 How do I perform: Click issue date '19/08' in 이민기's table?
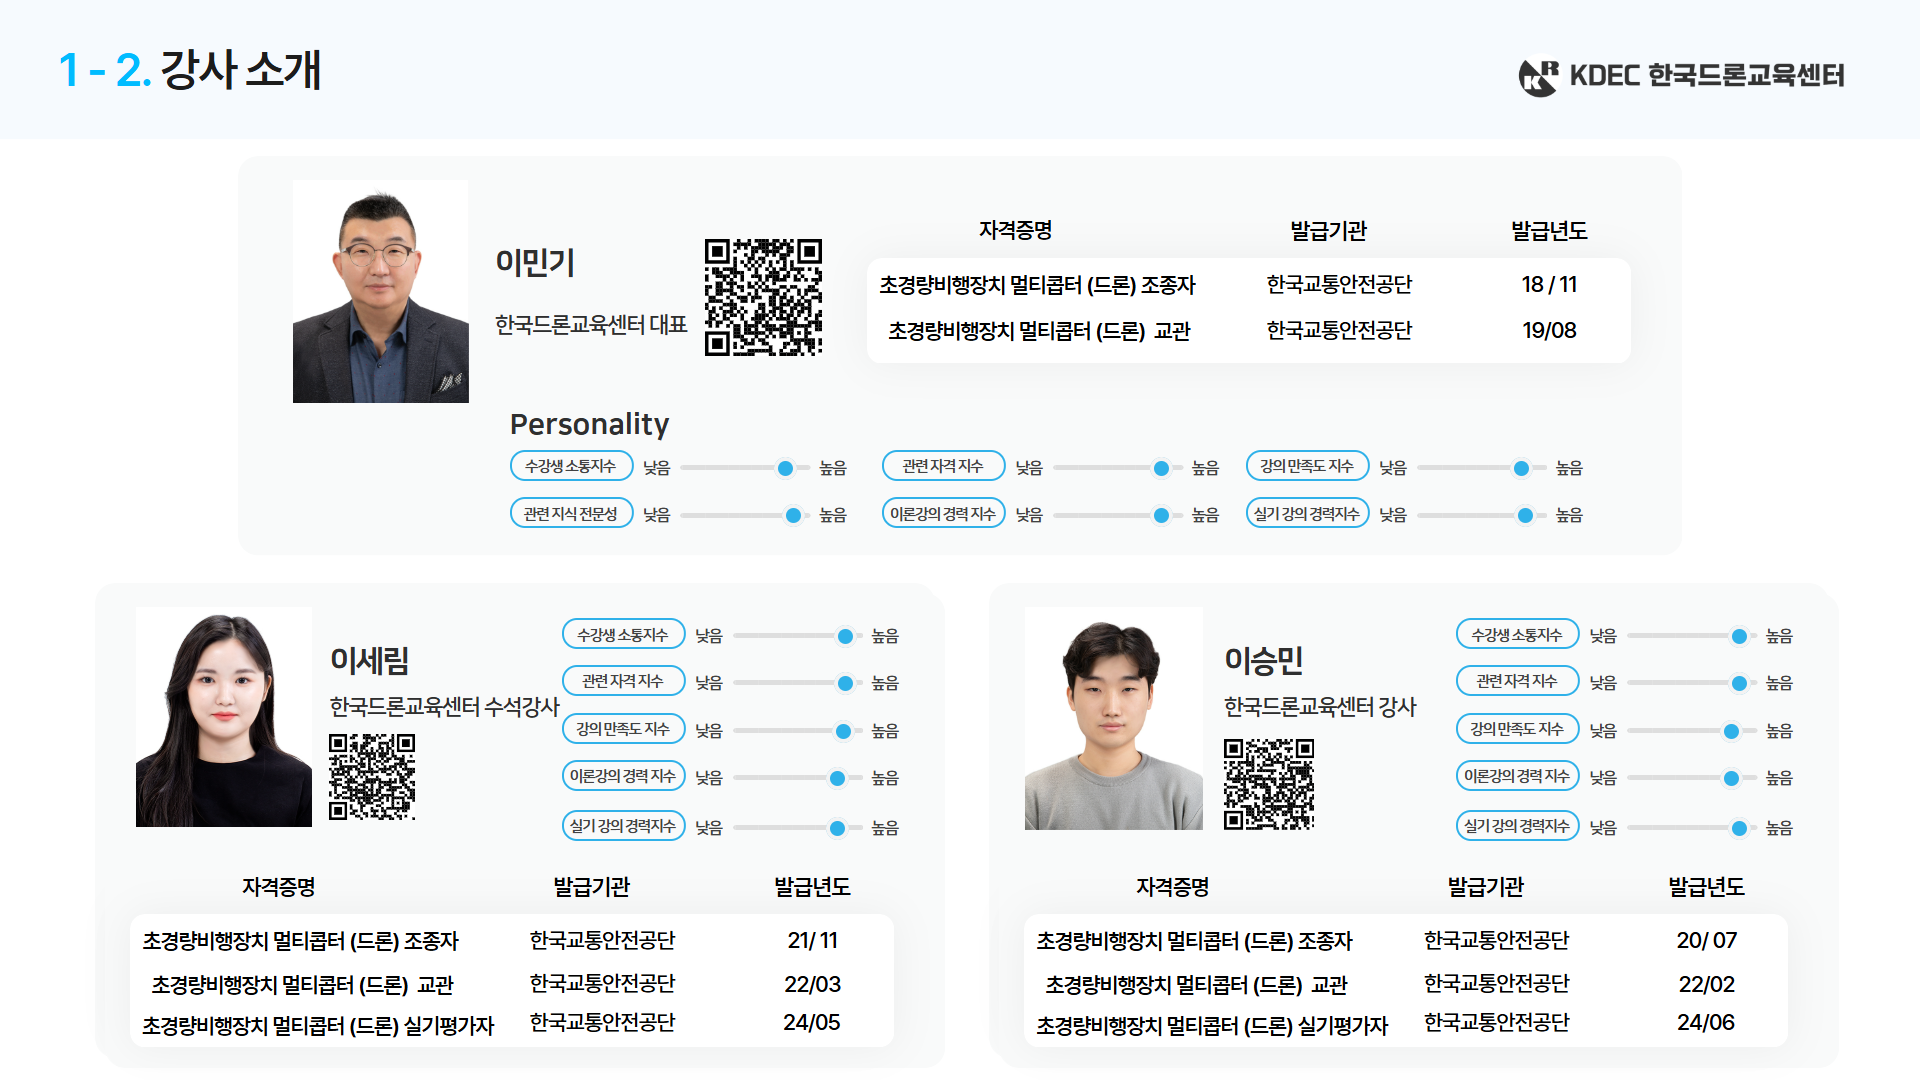coord(1549,331)
